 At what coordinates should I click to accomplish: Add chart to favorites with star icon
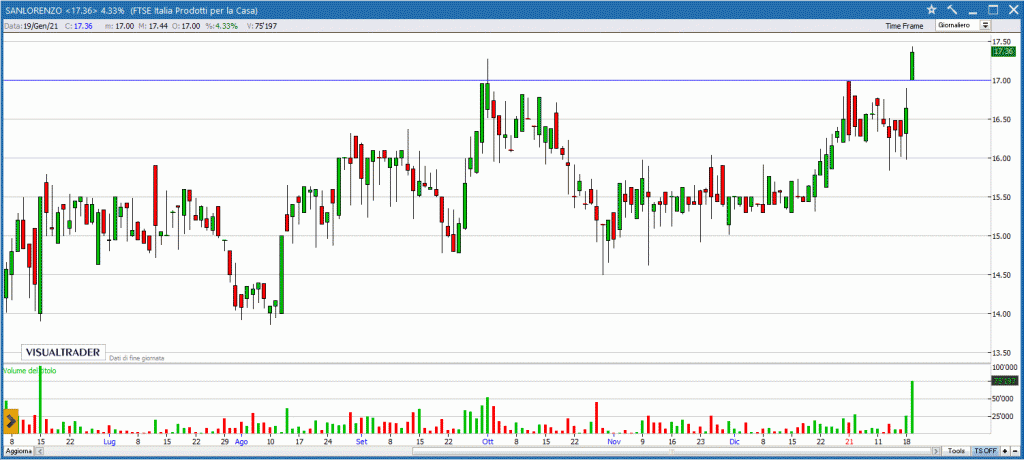(931, 9)
